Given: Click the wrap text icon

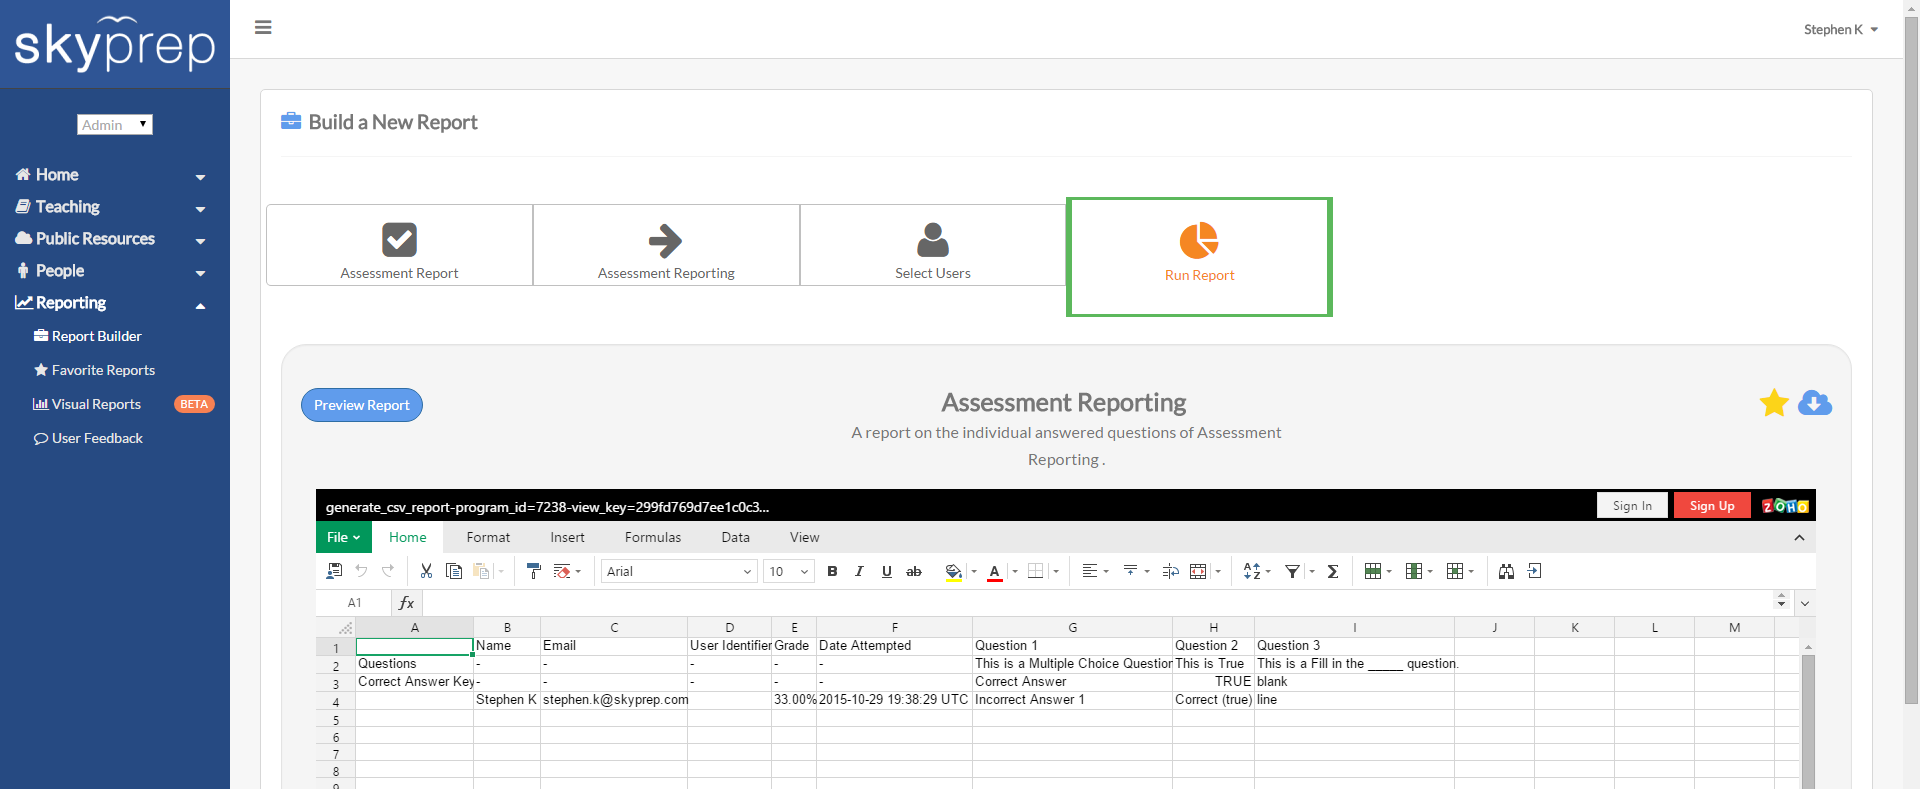Looking at the screenshot, I should [x=1170, y=571].
